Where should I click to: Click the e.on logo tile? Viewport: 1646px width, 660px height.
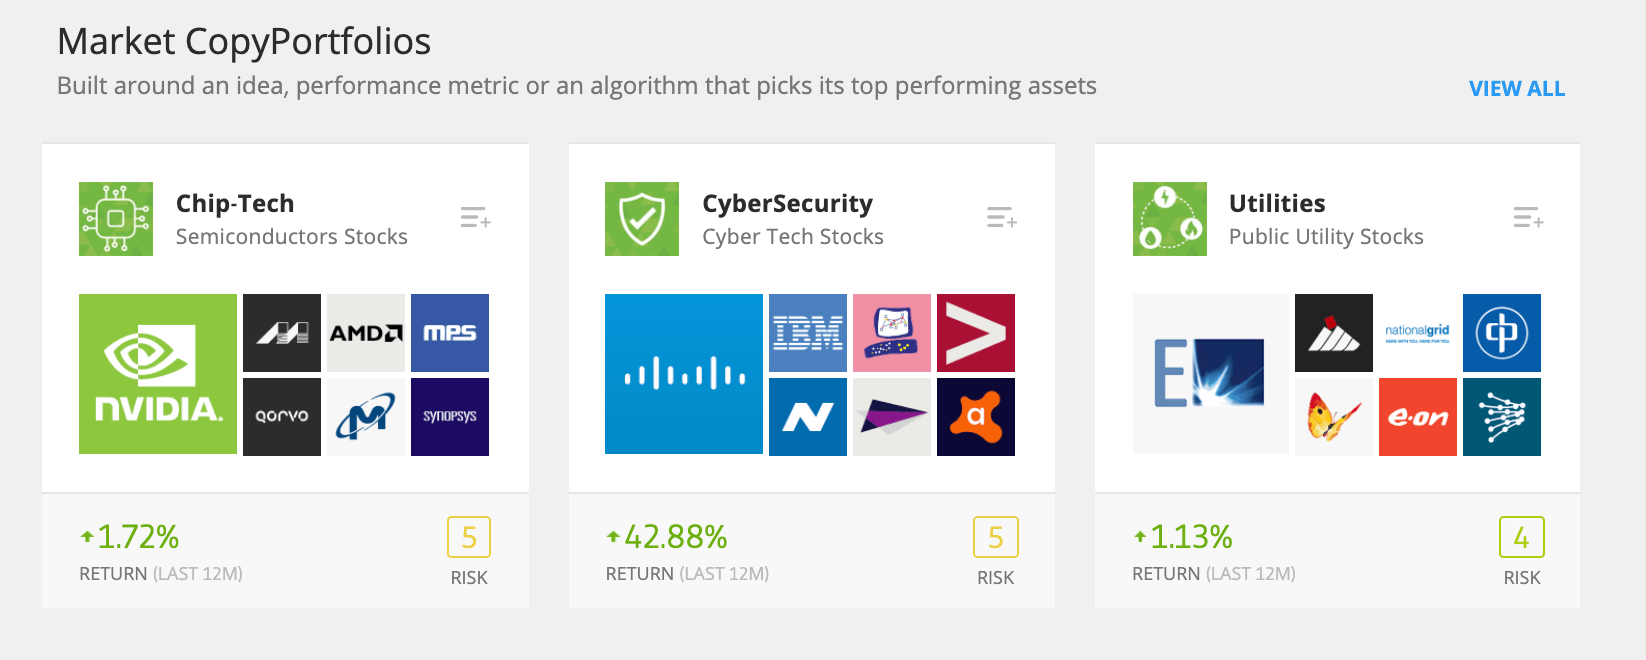(x=1417, y=417)
